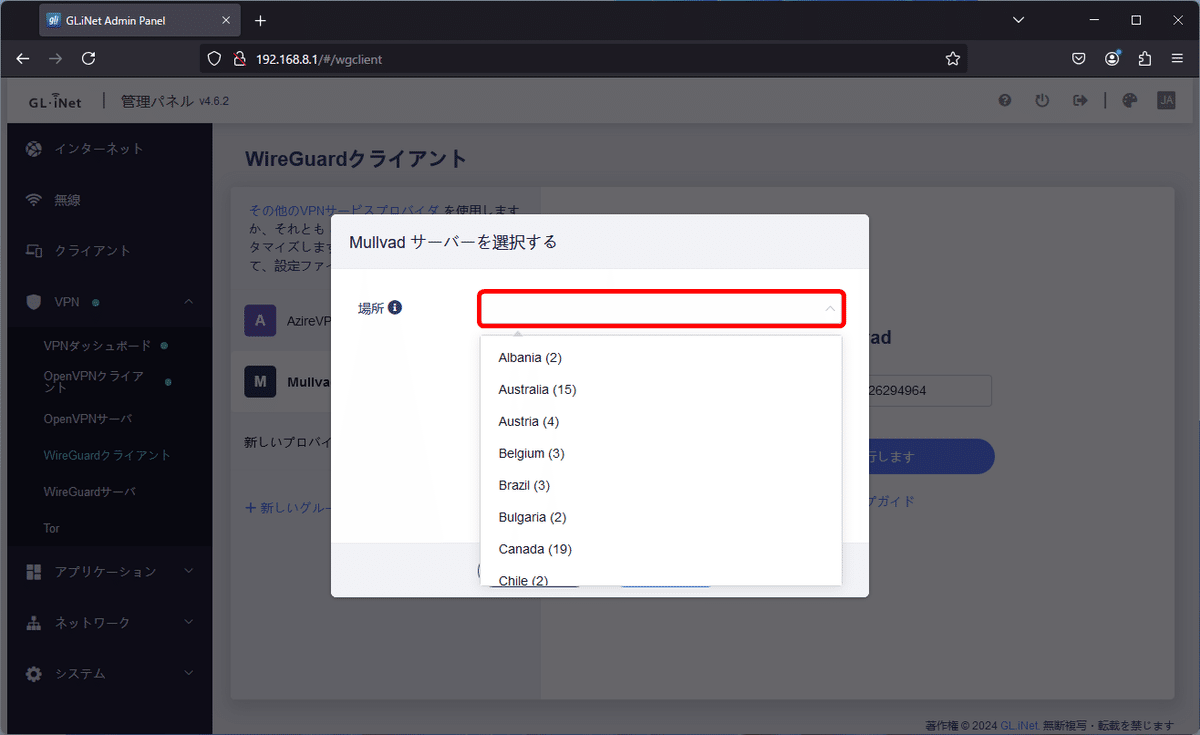Click the network topology sidebar icon
1200x735 pixels.
pos(34,622)
